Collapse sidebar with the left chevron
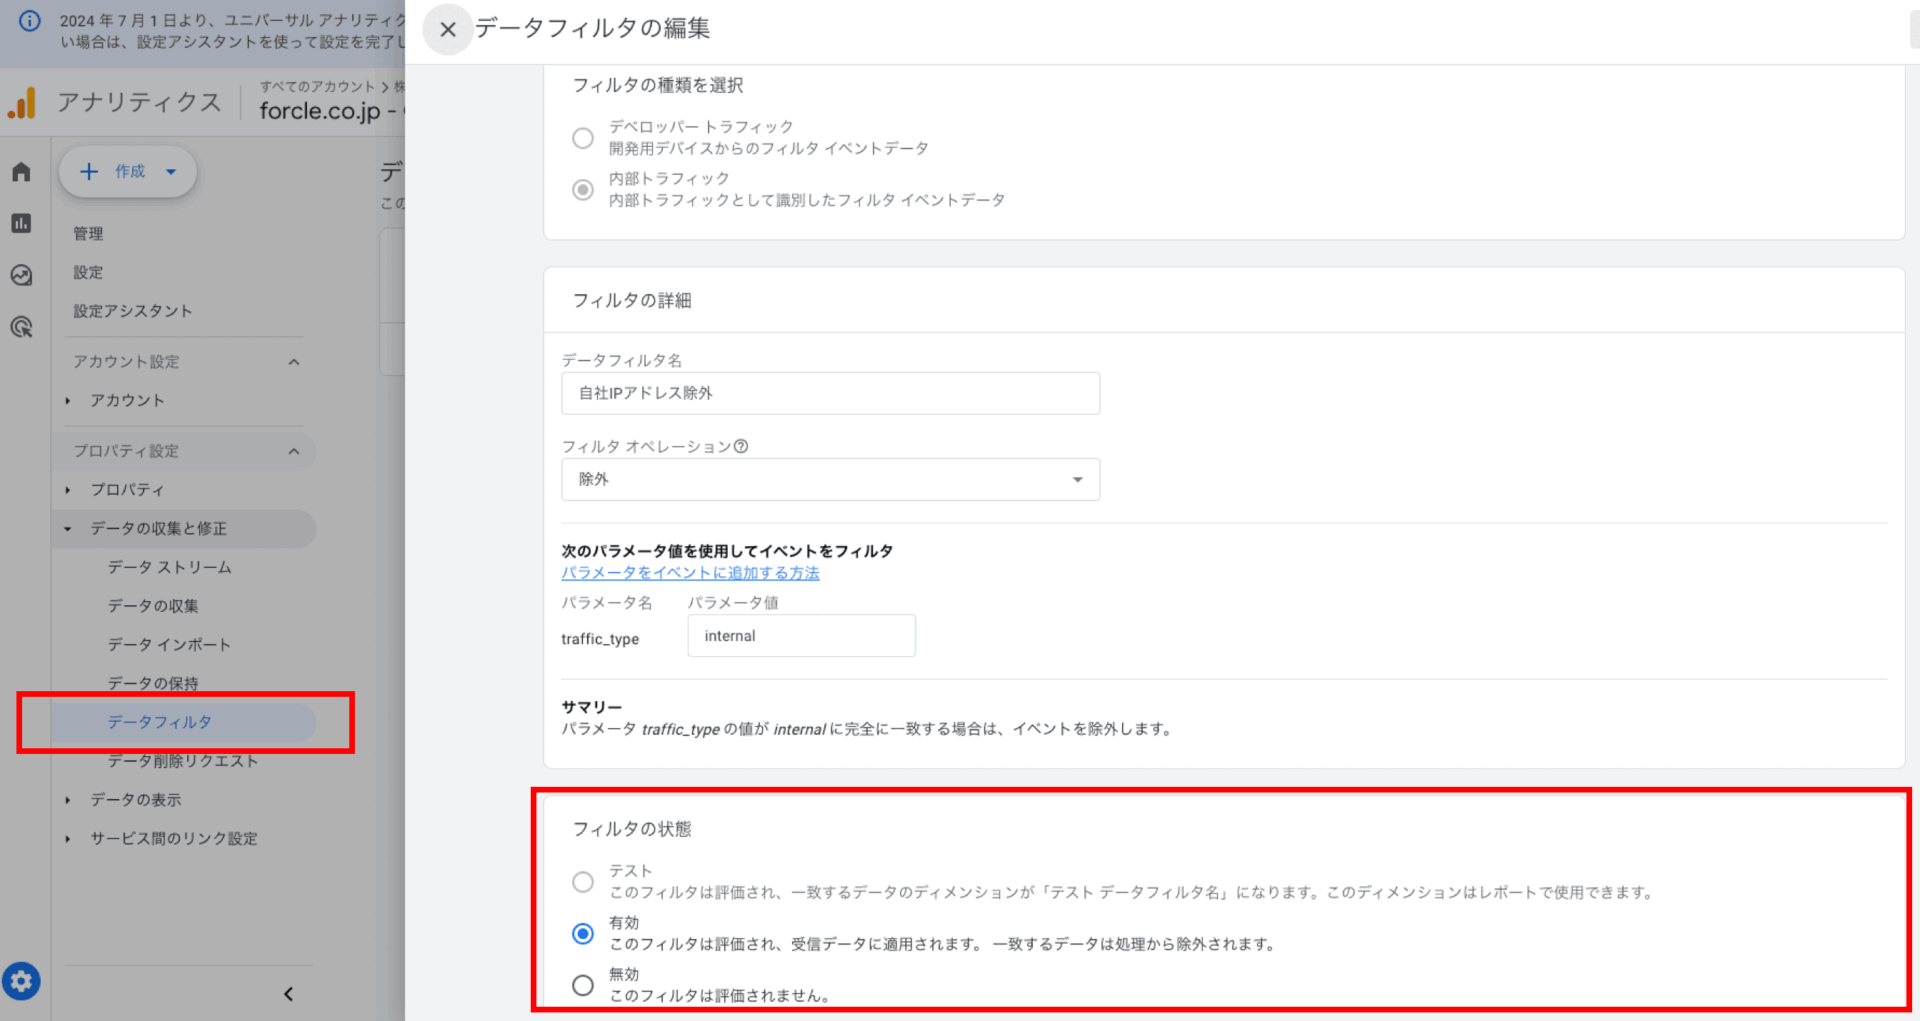 pos(288,994)
